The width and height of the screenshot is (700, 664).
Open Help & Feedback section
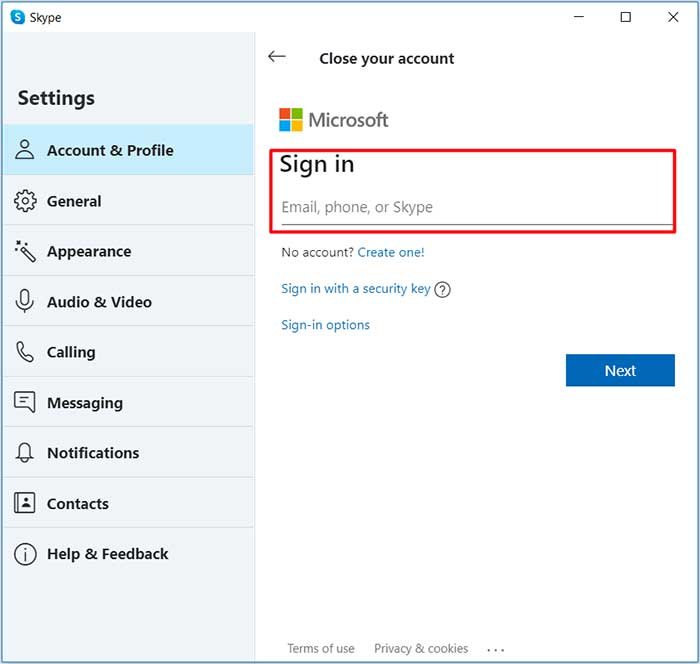point(129,554)
